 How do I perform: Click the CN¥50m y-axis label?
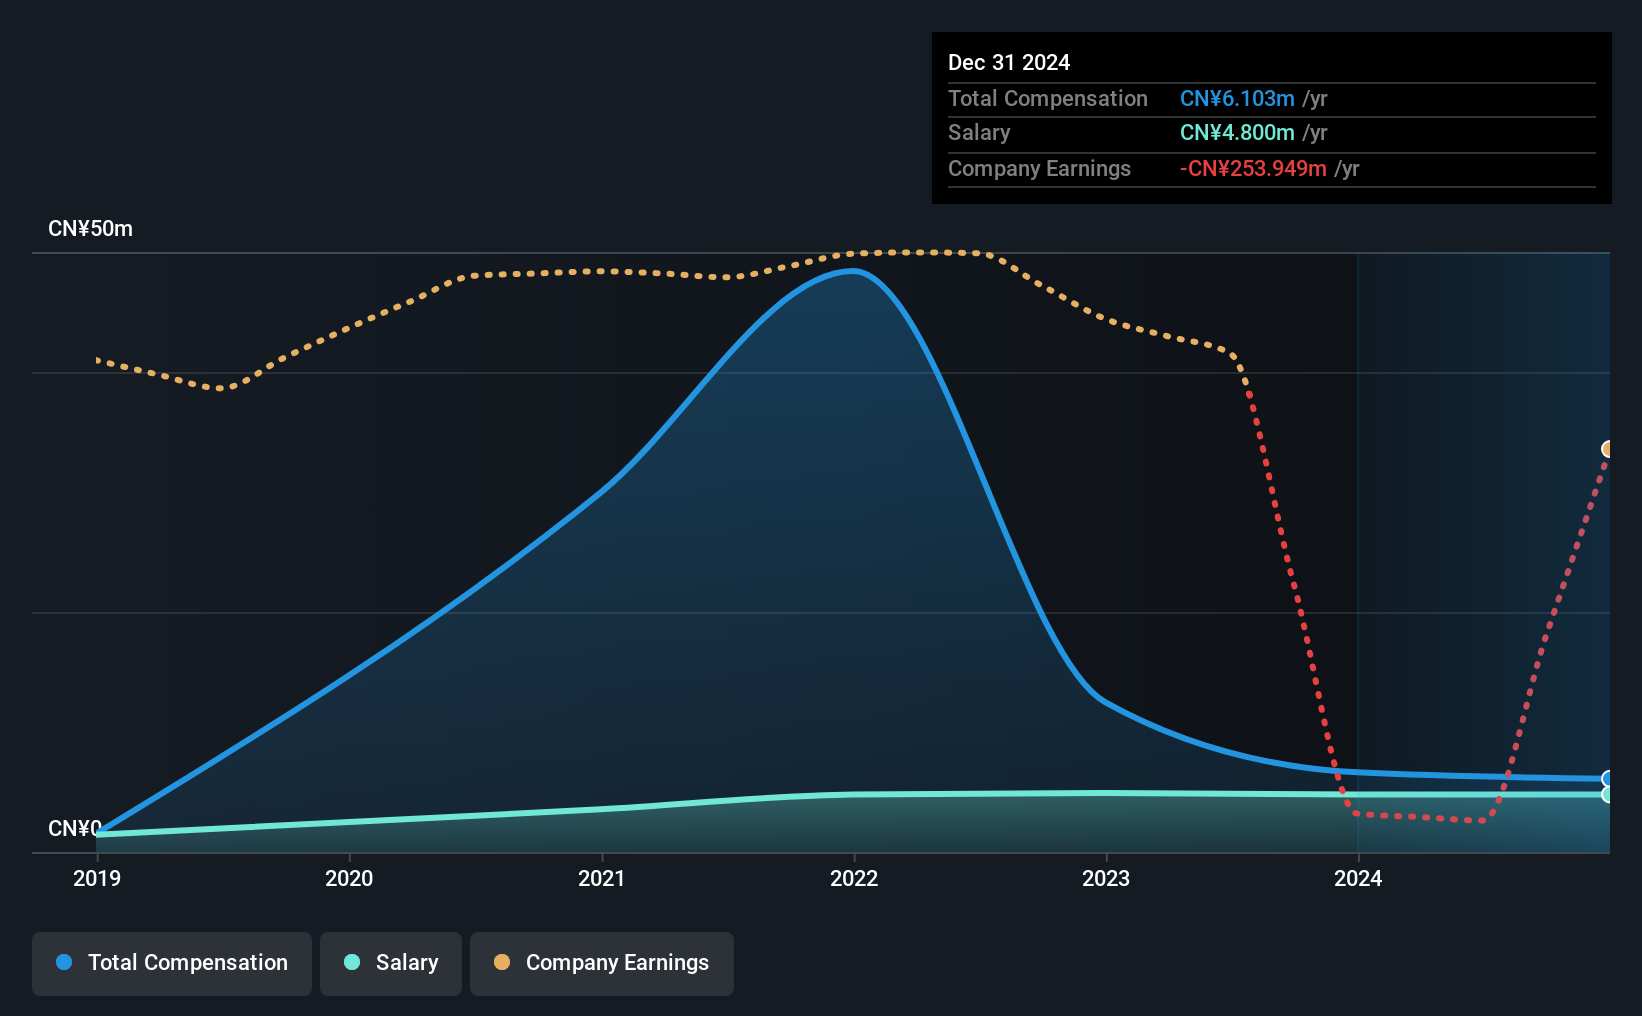(90, 229)
